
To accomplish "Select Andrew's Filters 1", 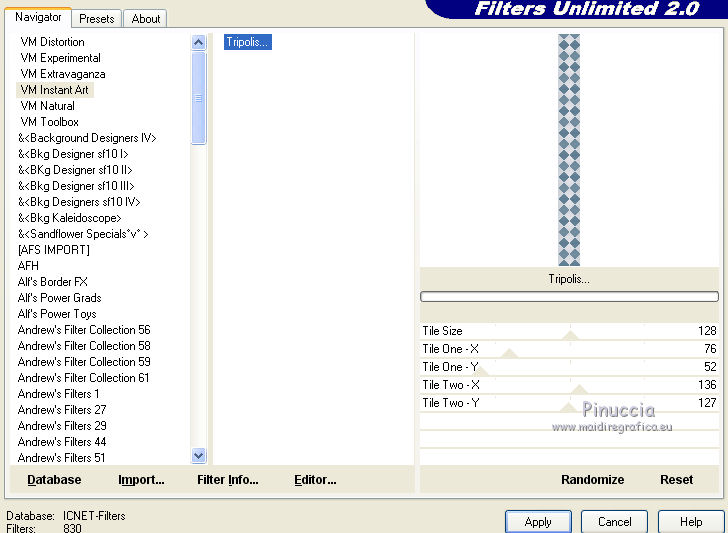I will pos(58,394).
